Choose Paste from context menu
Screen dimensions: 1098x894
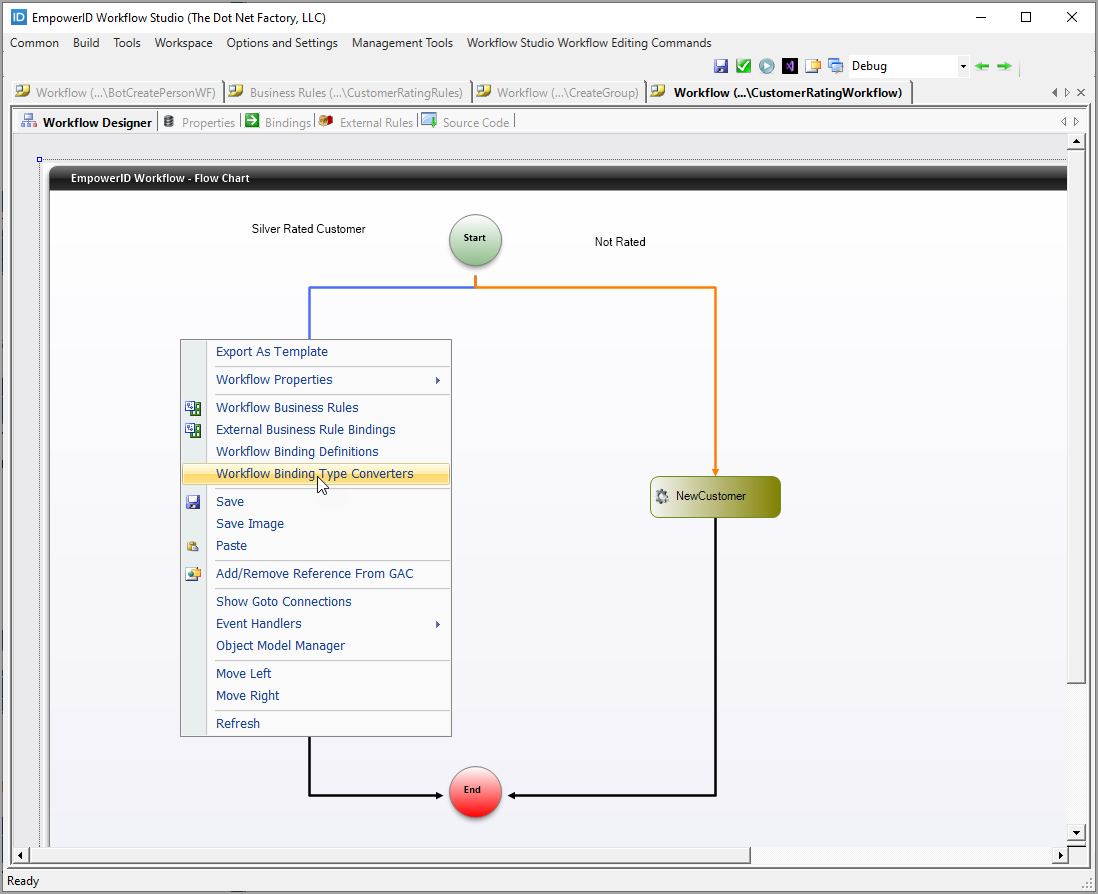tap(231, 546)
